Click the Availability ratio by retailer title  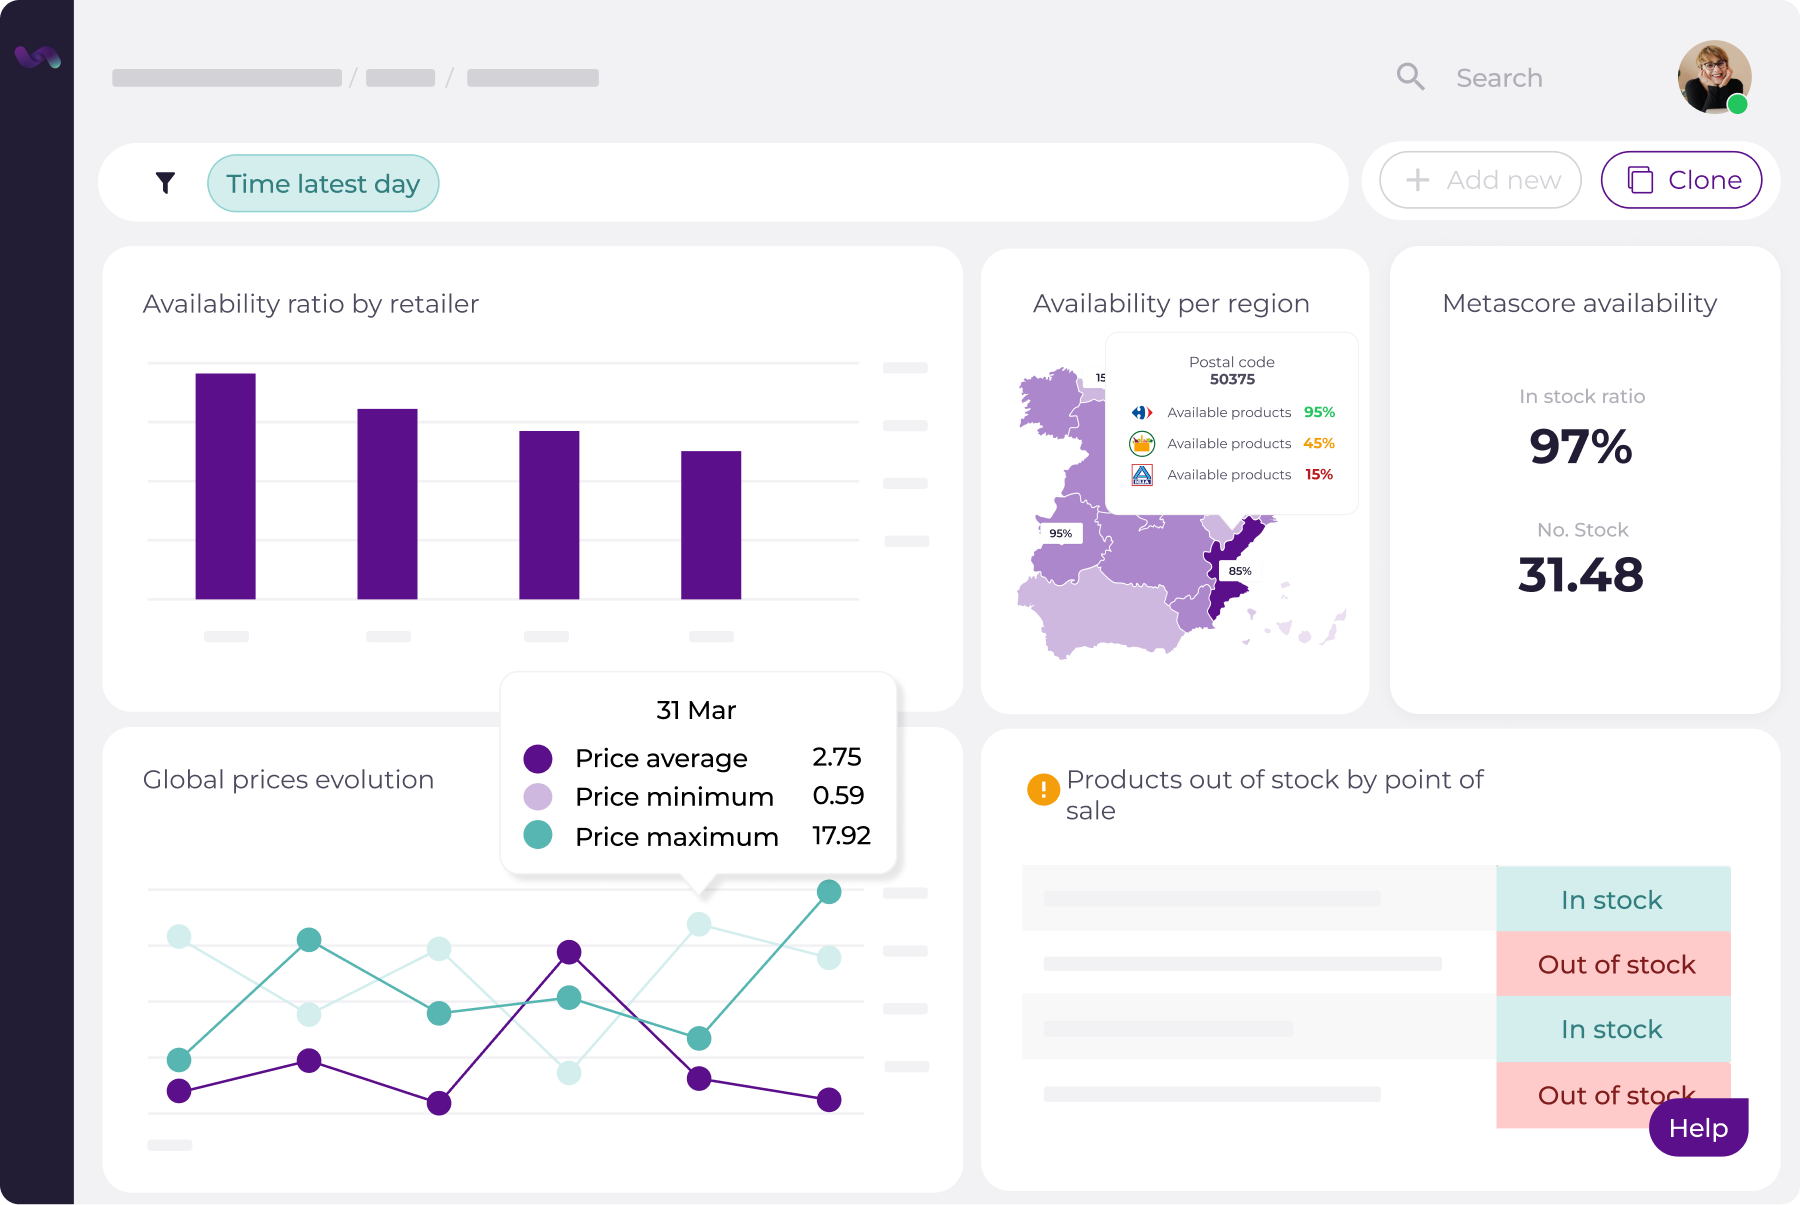click(311, 304)
